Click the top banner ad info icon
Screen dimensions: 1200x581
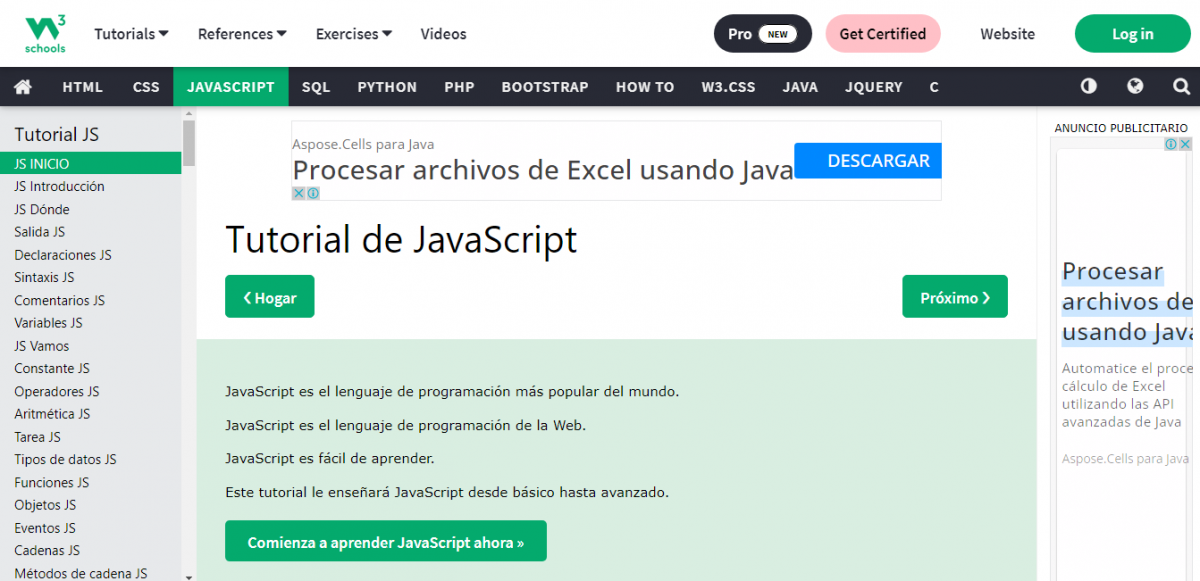click(312, 193)
